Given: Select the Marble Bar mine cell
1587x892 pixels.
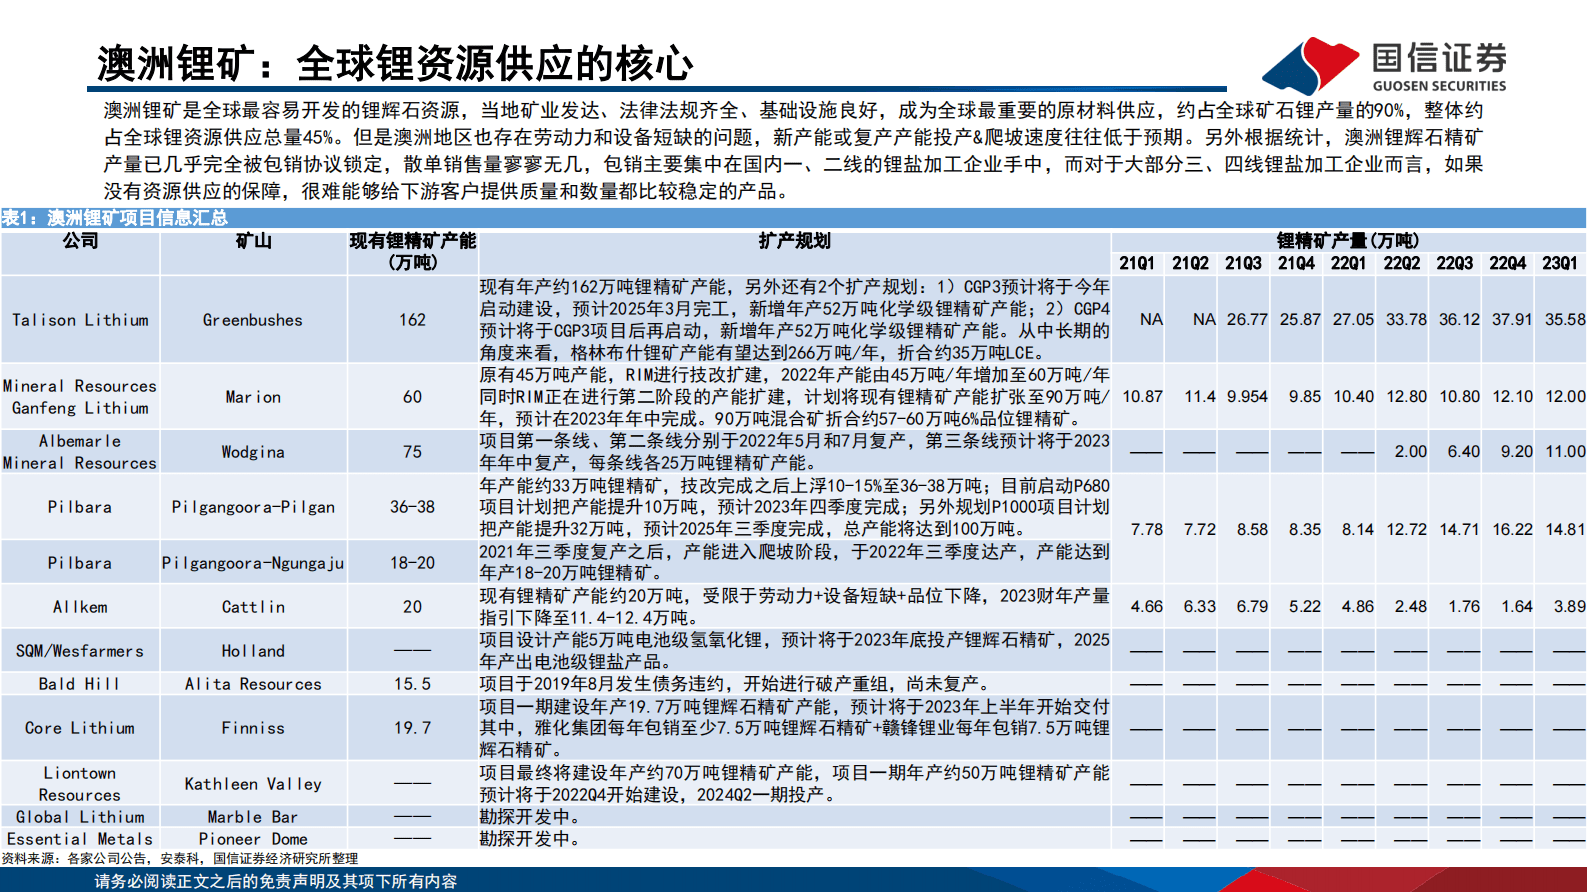Looking at the screenshot, I should pos(253,817).
